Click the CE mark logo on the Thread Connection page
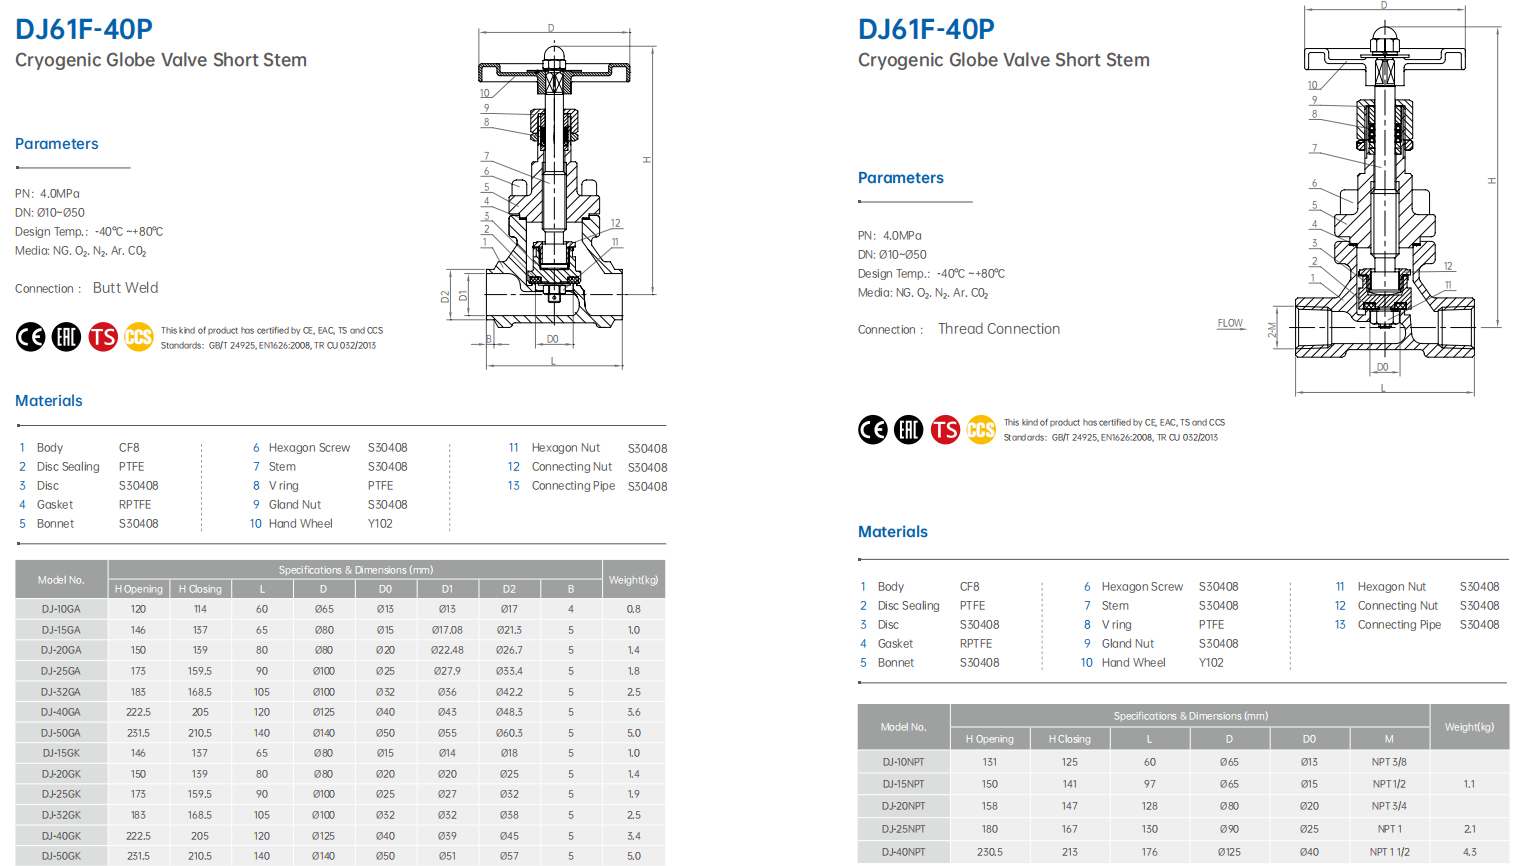Viewport: 1532px width, 866px height. tap(872, 430)
